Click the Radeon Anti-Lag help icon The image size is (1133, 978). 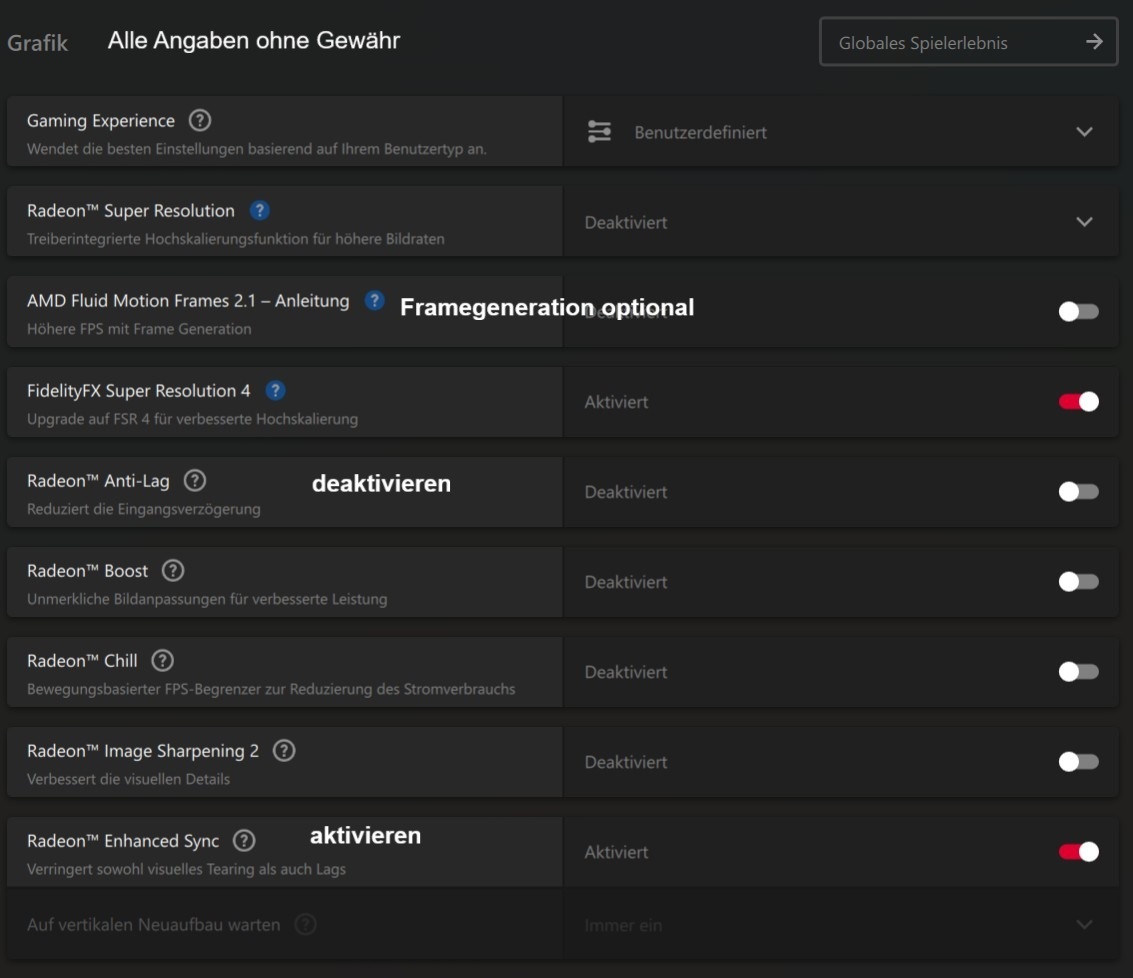(195, 481)
